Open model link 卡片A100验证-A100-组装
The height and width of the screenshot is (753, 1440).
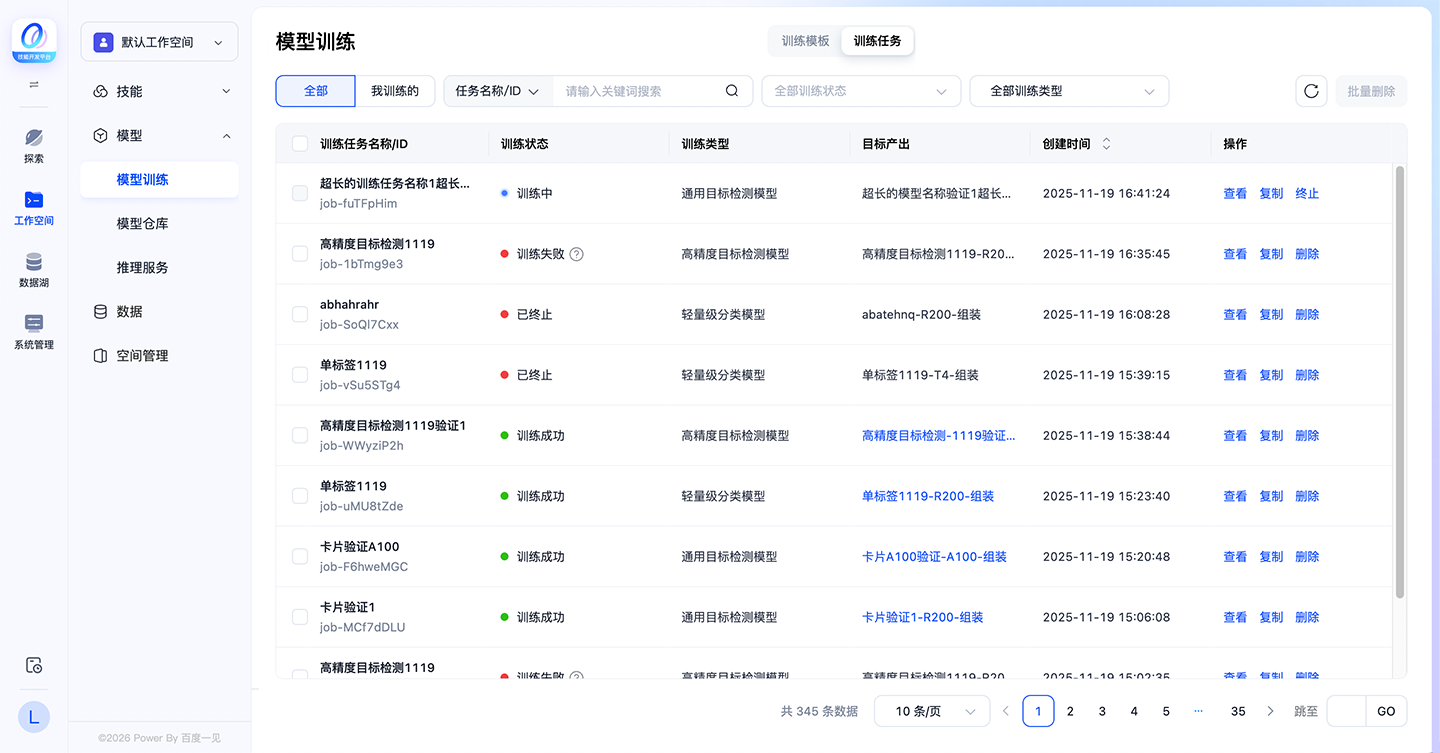(934, 556)
